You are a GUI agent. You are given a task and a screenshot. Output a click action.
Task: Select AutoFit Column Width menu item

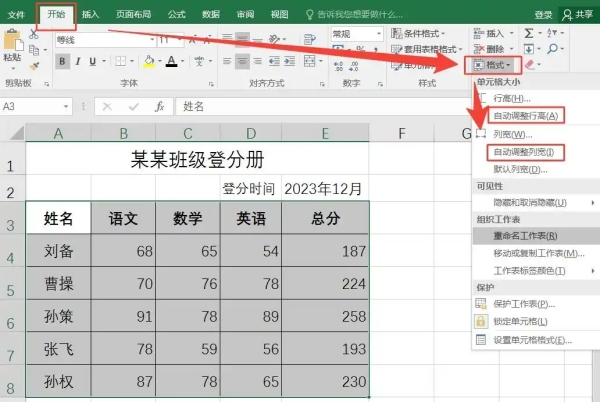click(526, 152)
